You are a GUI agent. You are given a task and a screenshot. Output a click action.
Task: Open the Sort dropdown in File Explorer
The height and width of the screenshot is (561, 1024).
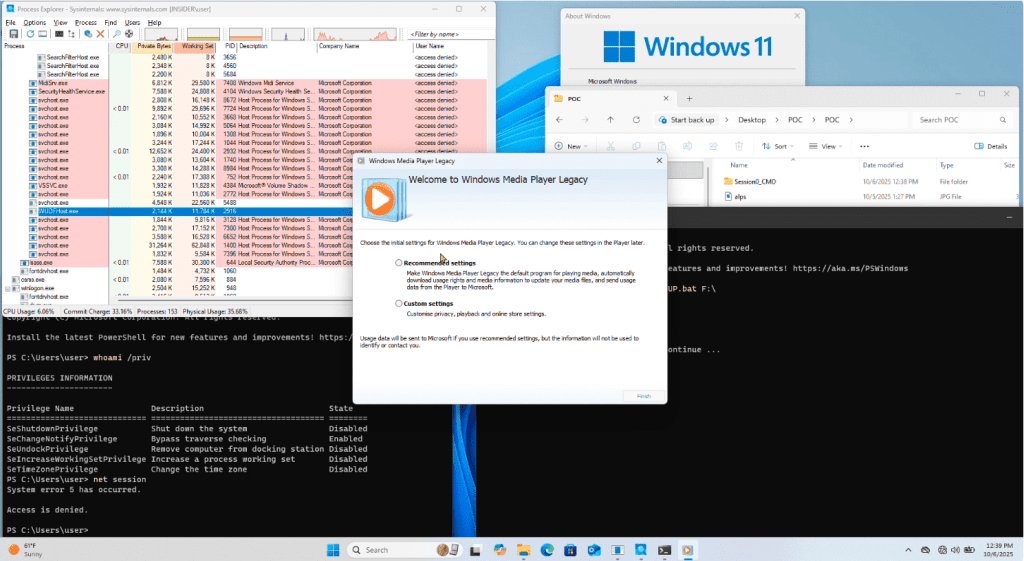tap(777, 146)
